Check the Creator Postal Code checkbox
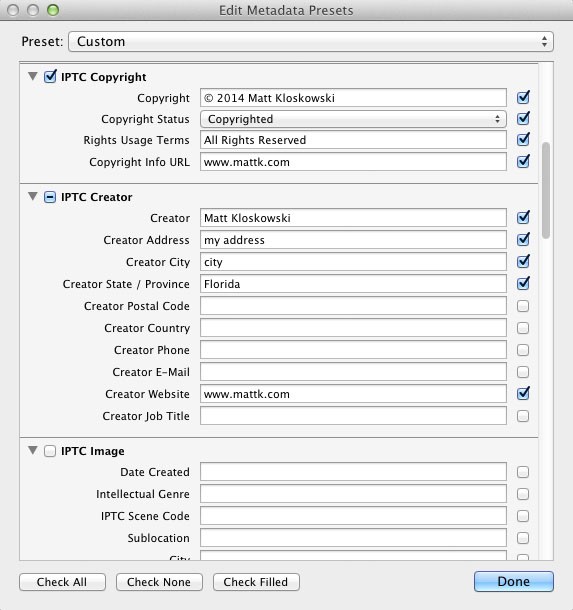Screen dimensions: 573x610 (523, 306)
